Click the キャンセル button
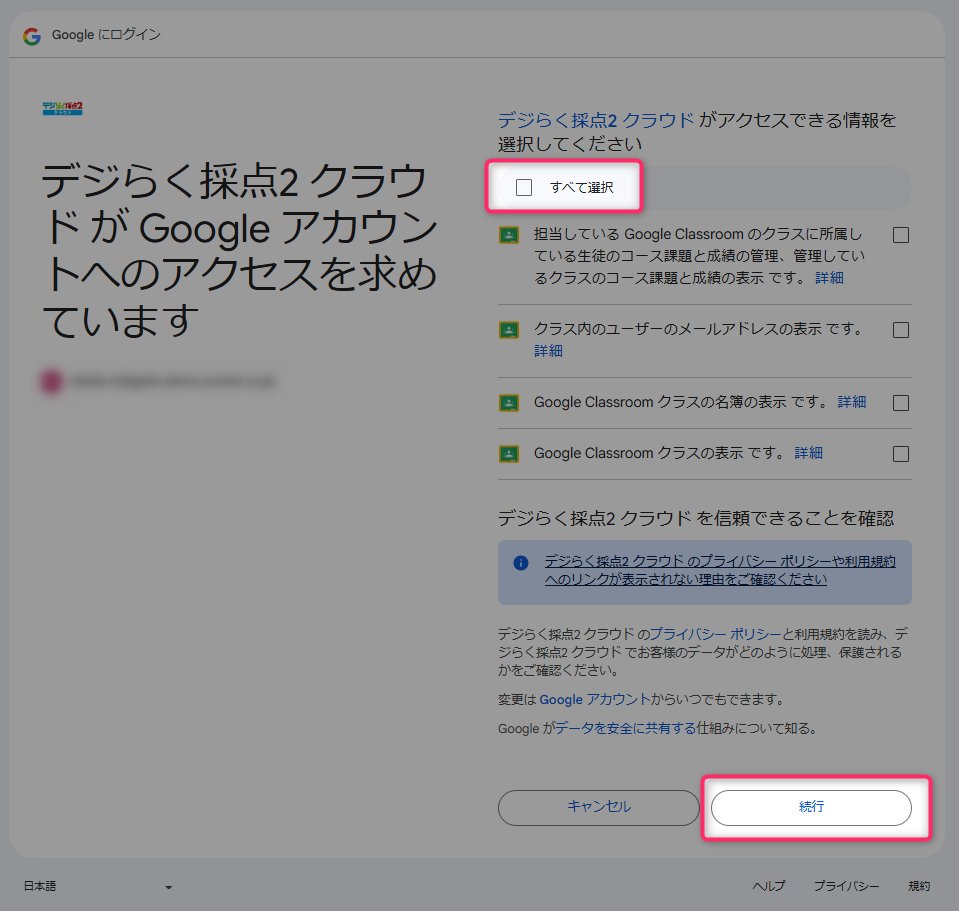The image size is (959, 911). [598, 808]
